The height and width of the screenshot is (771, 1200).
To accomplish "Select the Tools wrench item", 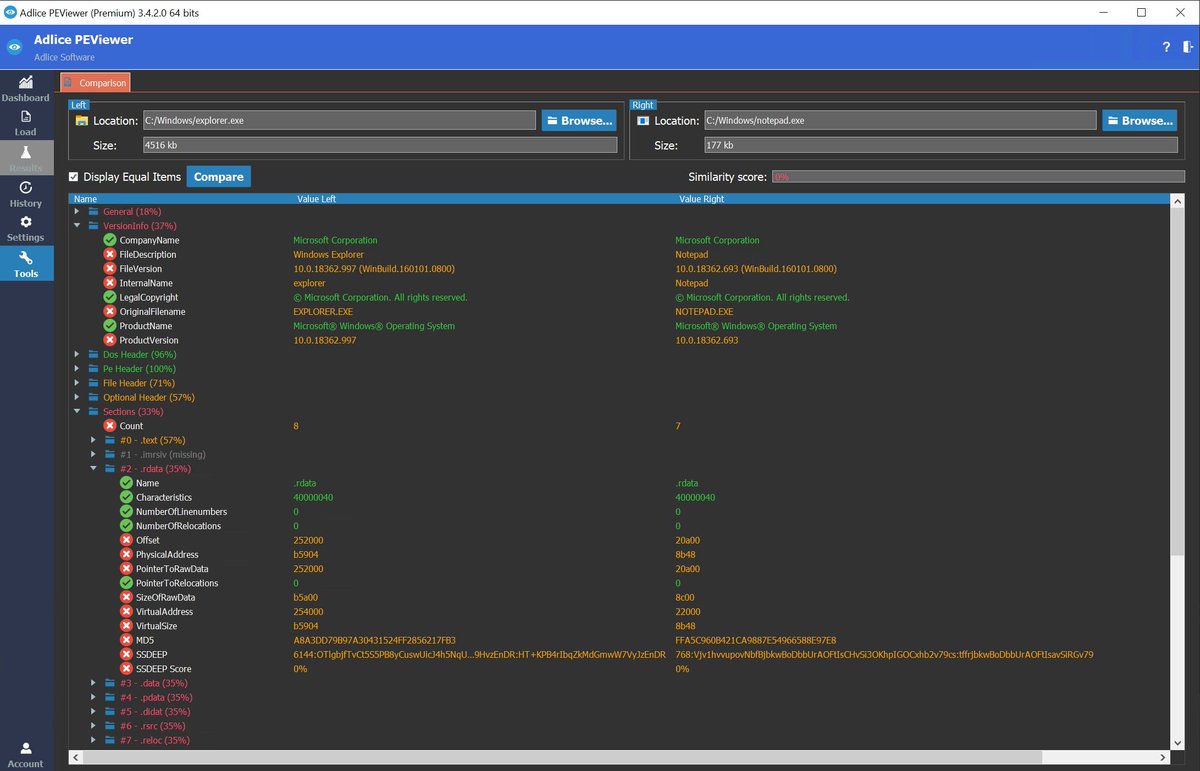I will tap(25, 264).
